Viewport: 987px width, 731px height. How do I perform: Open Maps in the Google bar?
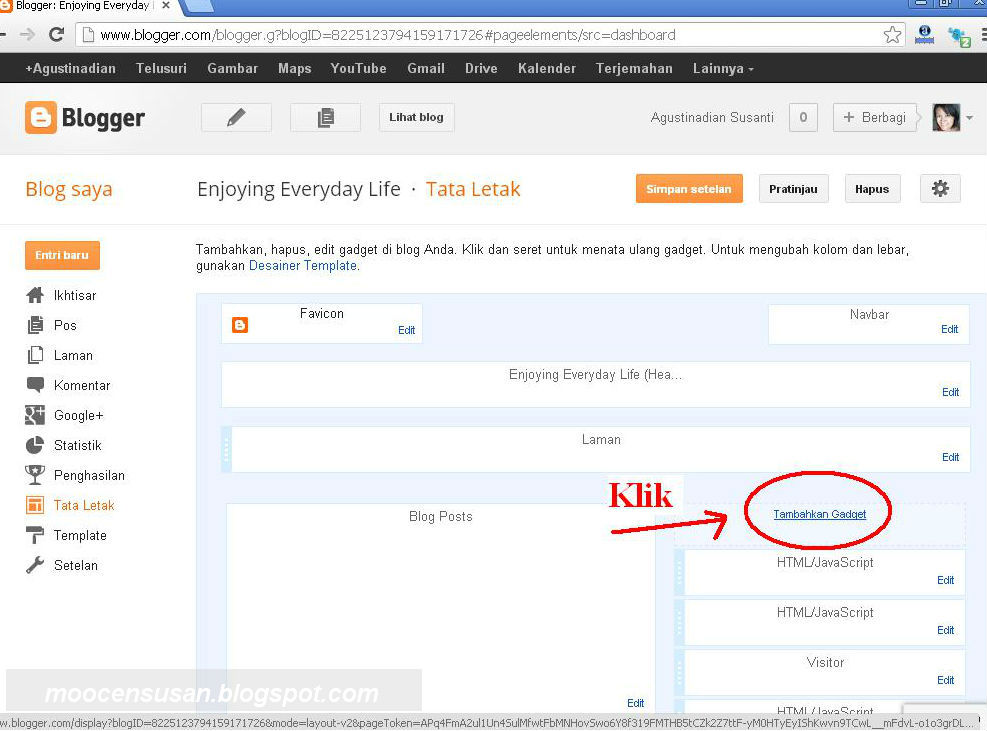click(295, 69)
